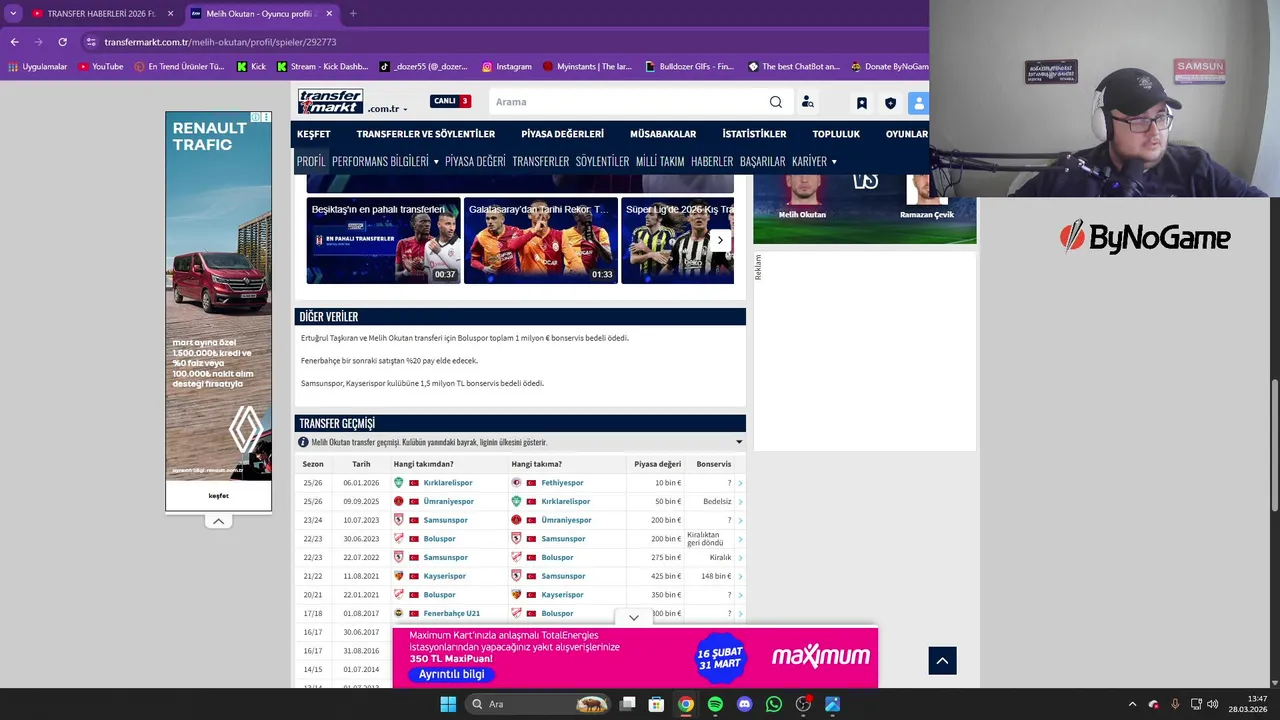Click the CANLI live scores badge
This screenshot has height=720, width=1280.
pyautogui.click(x=450, y=101)
